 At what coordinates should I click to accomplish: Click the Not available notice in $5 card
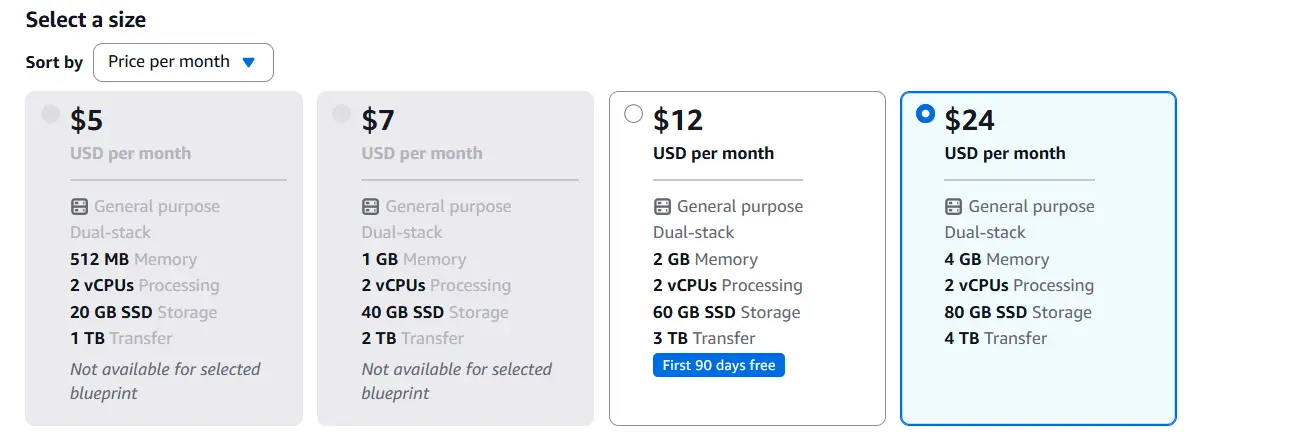point(165,381)
